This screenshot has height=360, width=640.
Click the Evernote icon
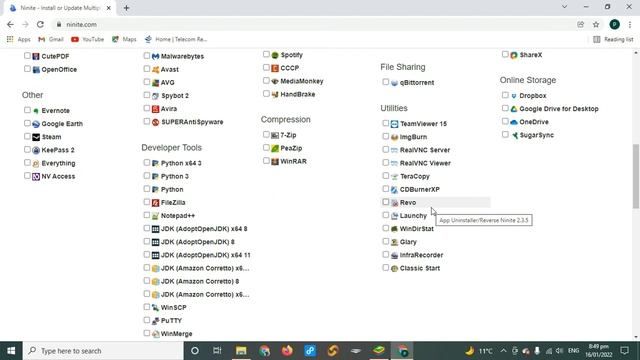(x=36, y=111)
